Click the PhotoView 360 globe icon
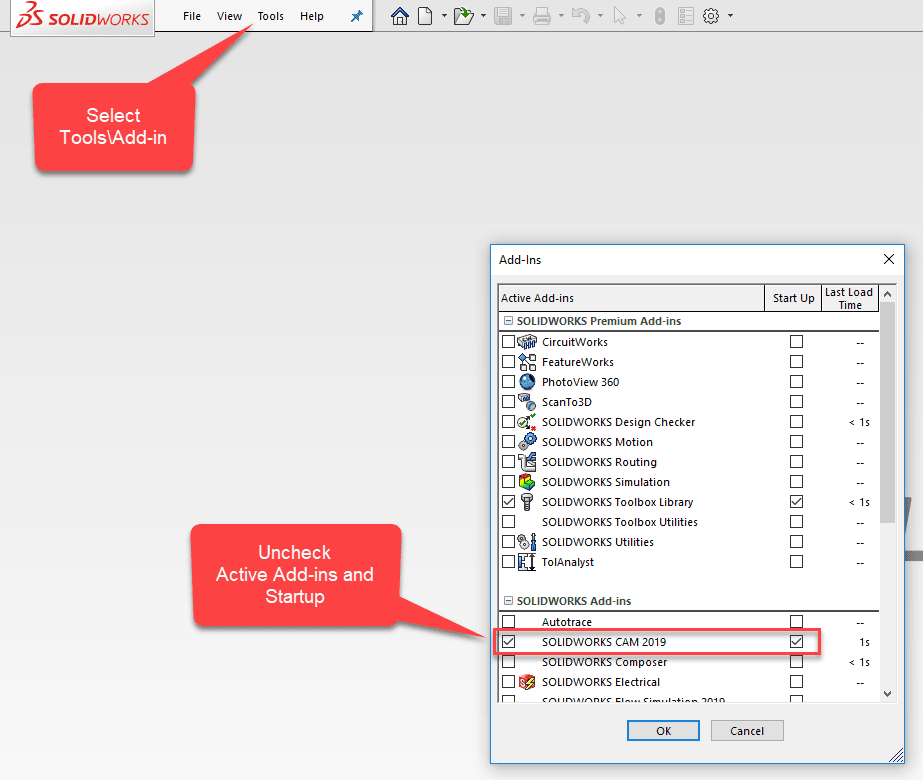This screenshot has width=923, height=780. 527,381
